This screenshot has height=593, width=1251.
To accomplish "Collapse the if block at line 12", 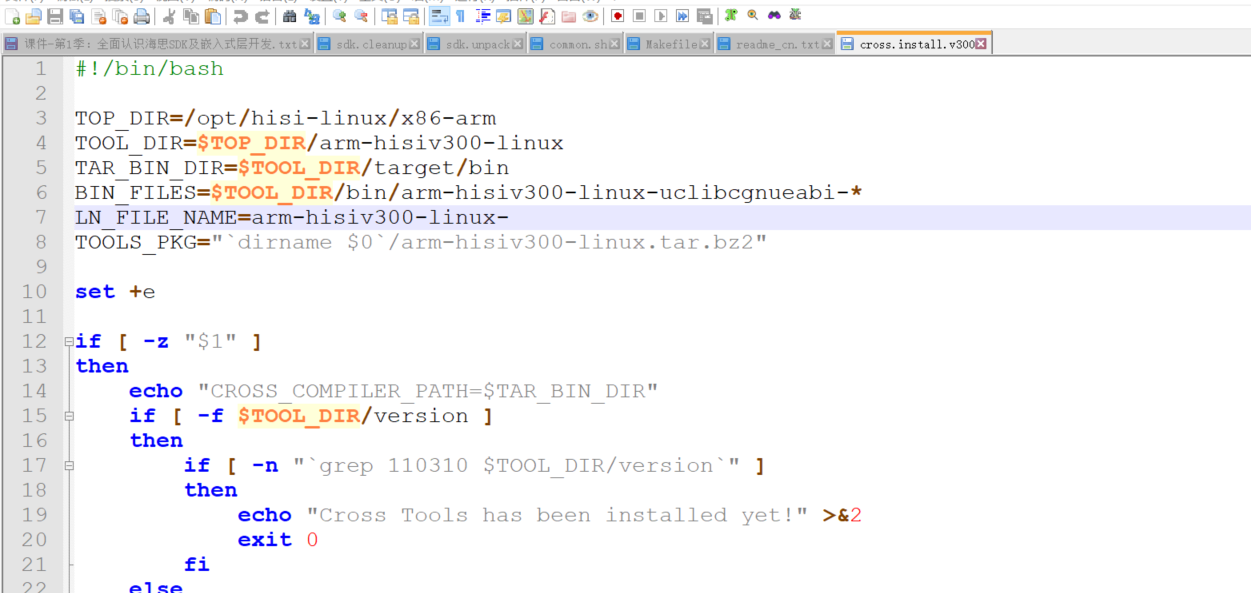I will 68,342.
